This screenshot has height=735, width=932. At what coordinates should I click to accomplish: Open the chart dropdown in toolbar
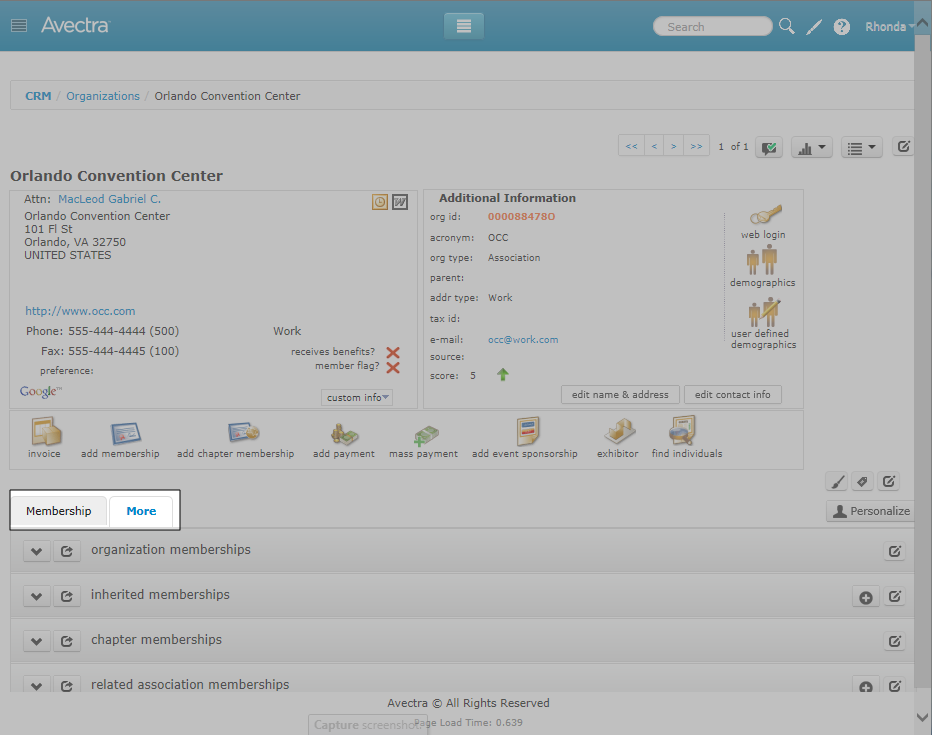point(811,147)
